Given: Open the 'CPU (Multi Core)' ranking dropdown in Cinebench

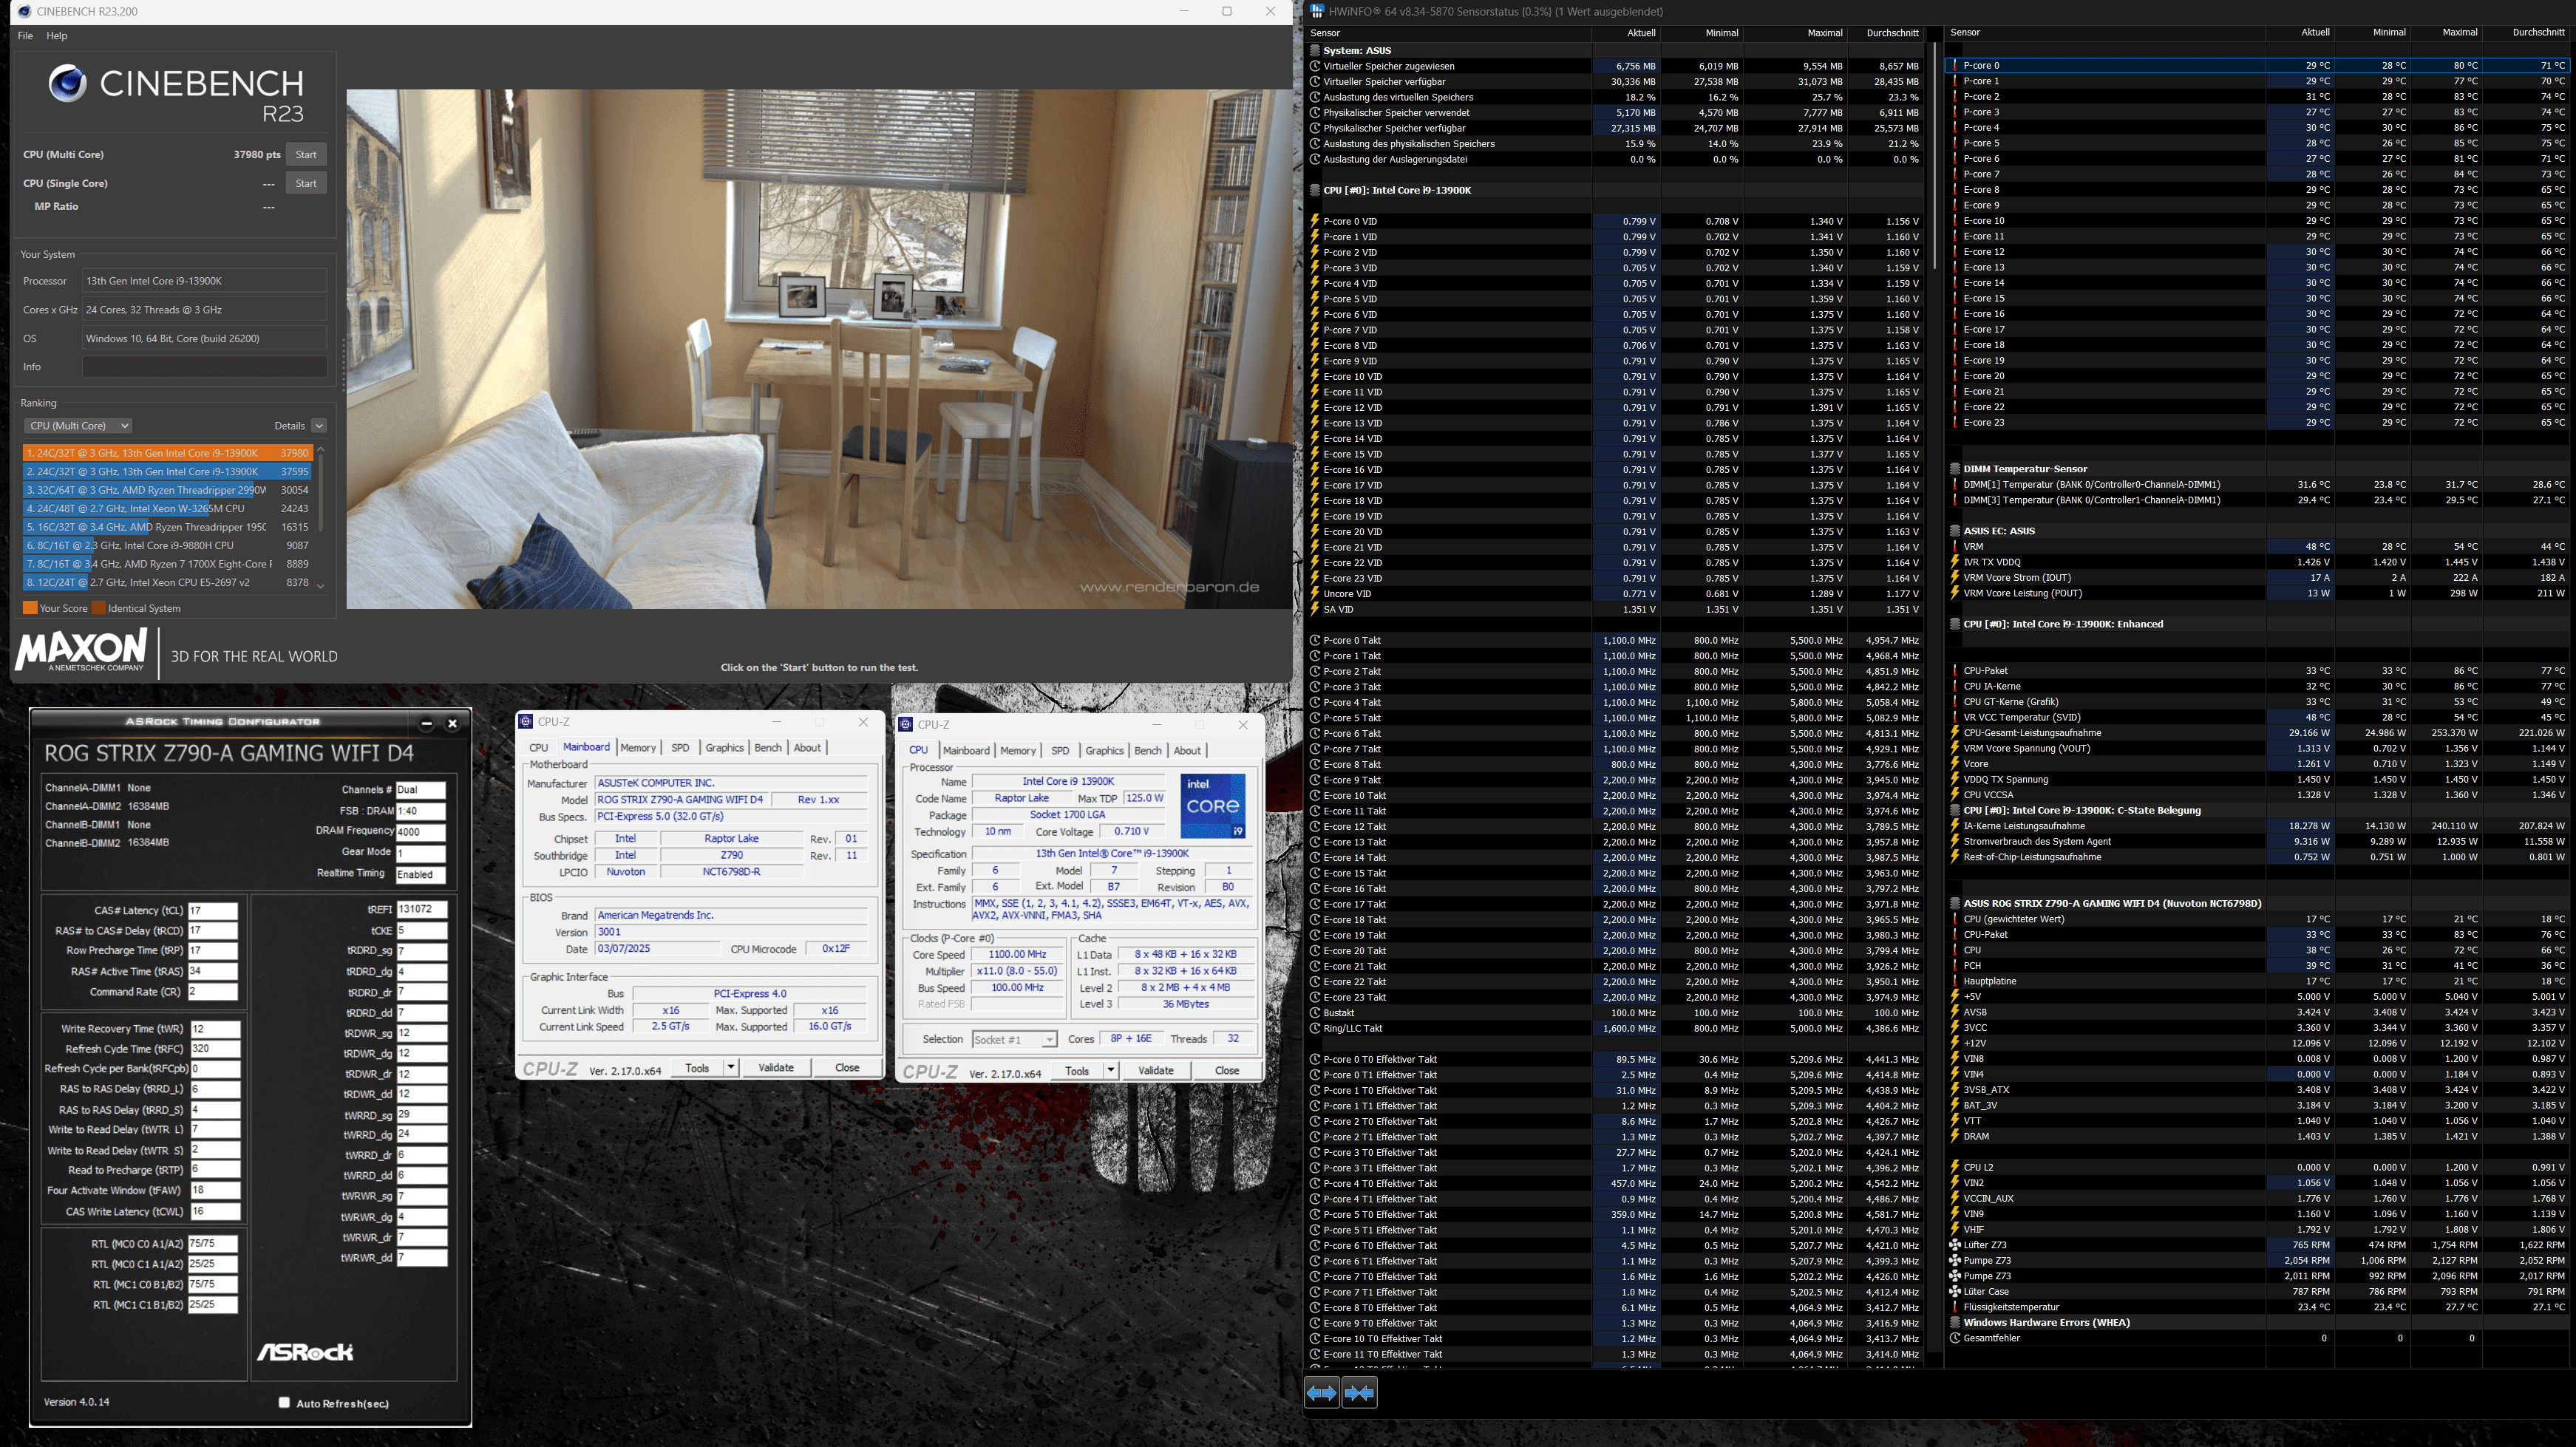Looking at the screenshot, I should click(x=77, y=426).
